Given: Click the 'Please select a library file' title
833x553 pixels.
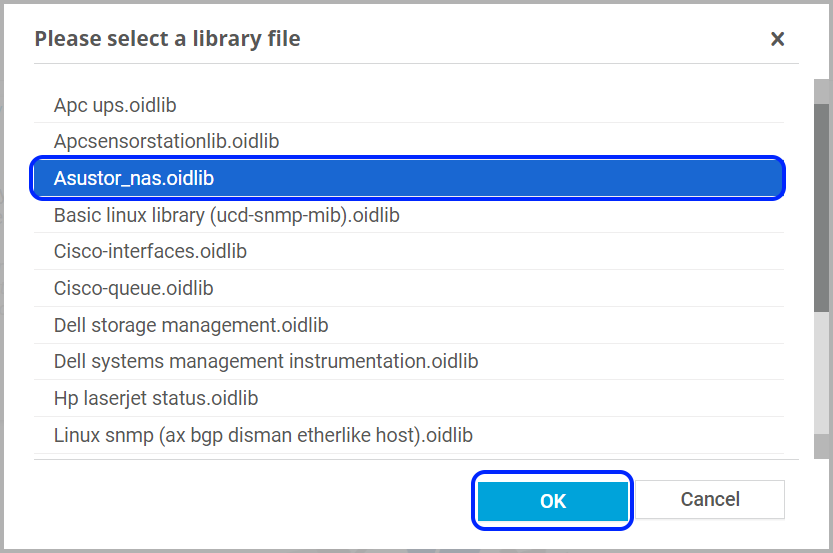Looking at the screenshot, I should click(x=167, y=39).
